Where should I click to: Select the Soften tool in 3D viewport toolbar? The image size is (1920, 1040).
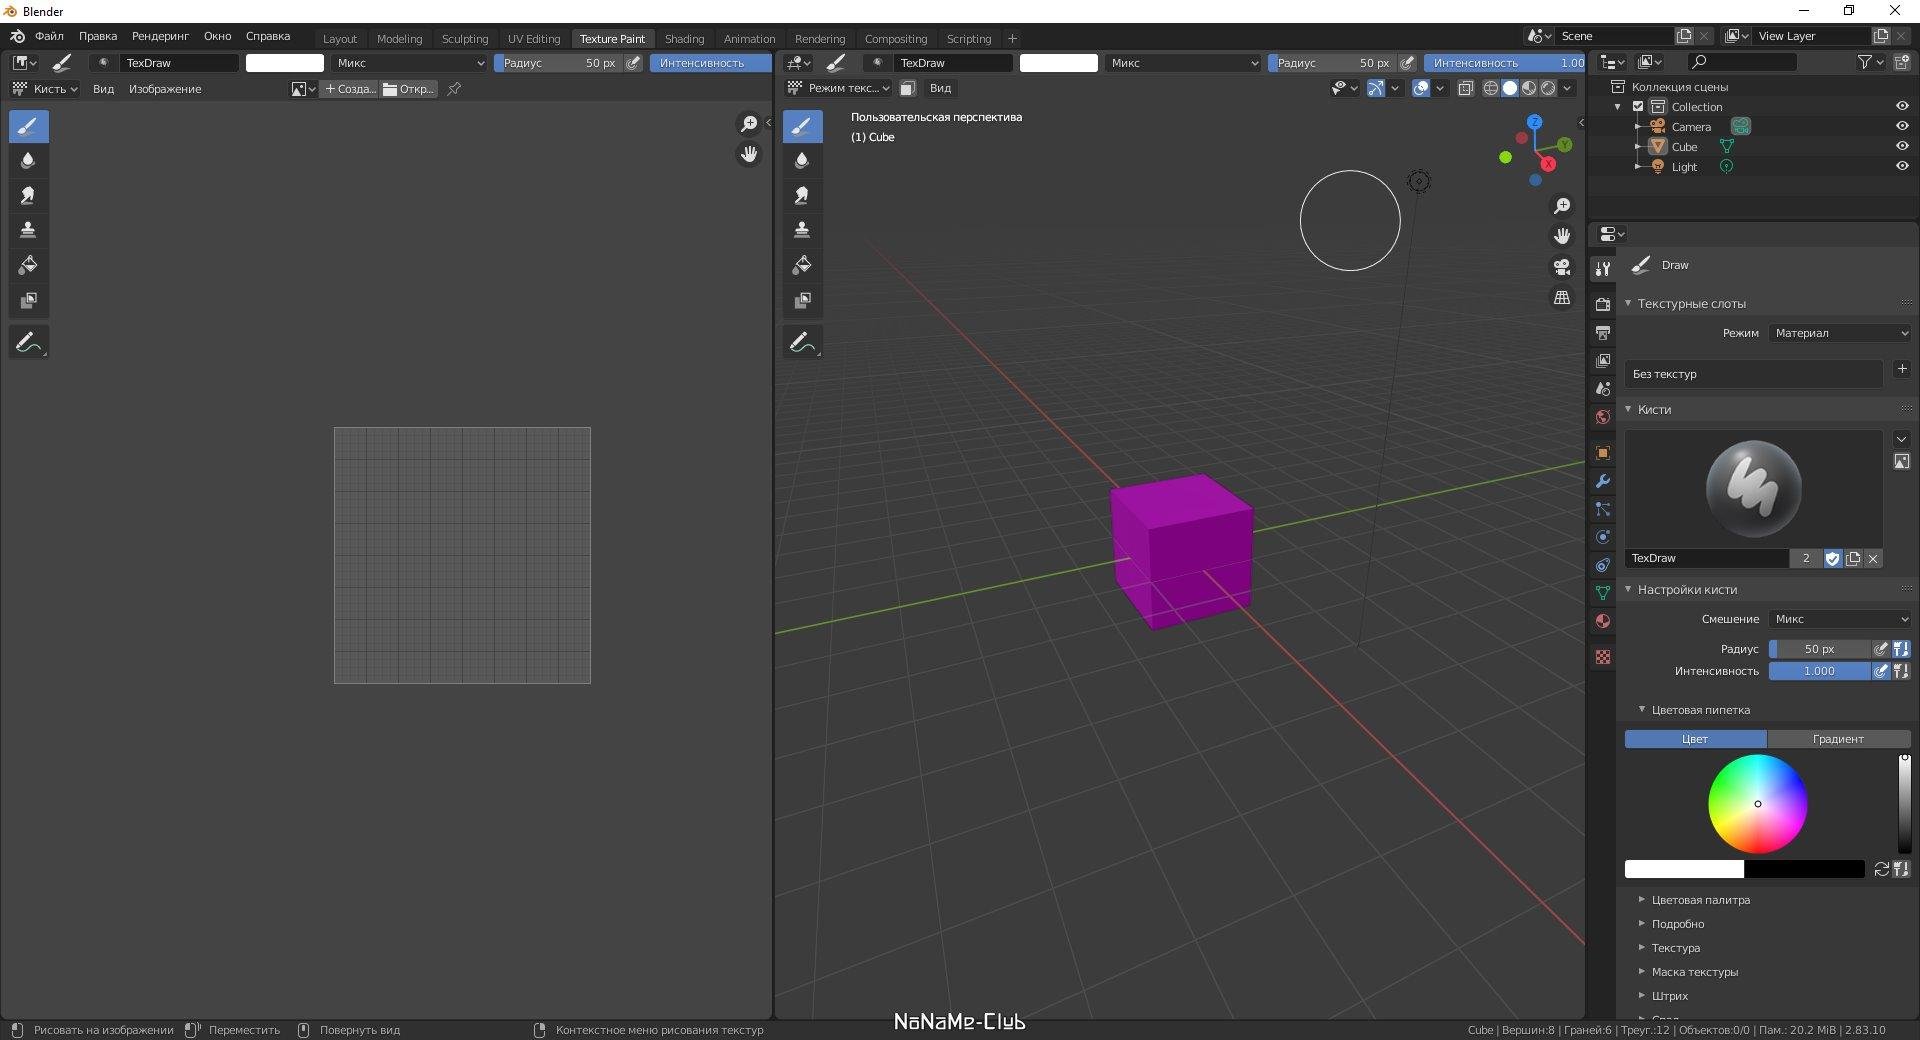click(x=802, y=161)
